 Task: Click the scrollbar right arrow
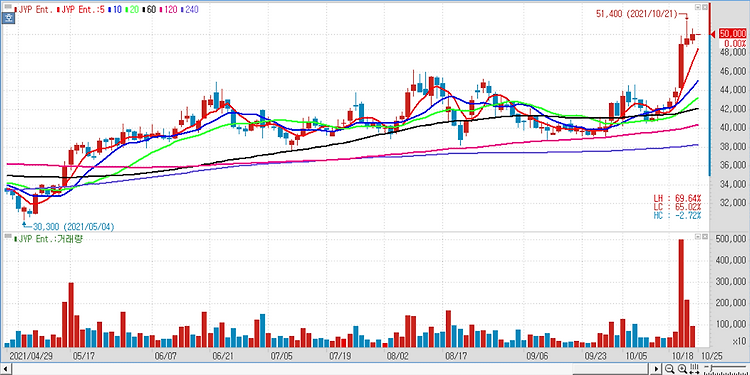point(656,369)
